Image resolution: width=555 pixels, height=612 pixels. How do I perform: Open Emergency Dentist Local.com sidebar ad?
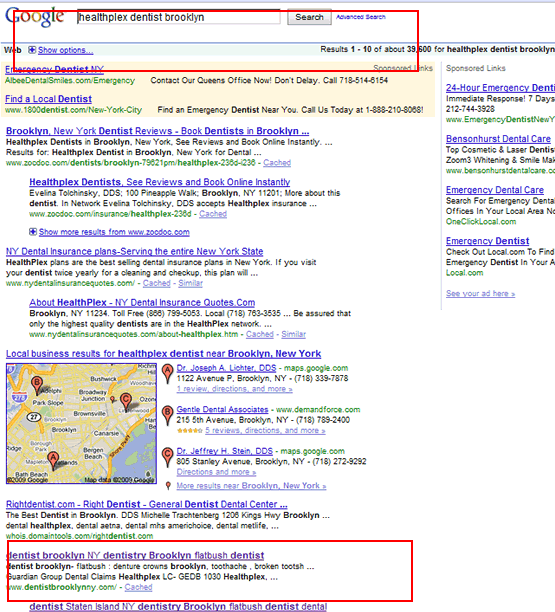(487, 241)
